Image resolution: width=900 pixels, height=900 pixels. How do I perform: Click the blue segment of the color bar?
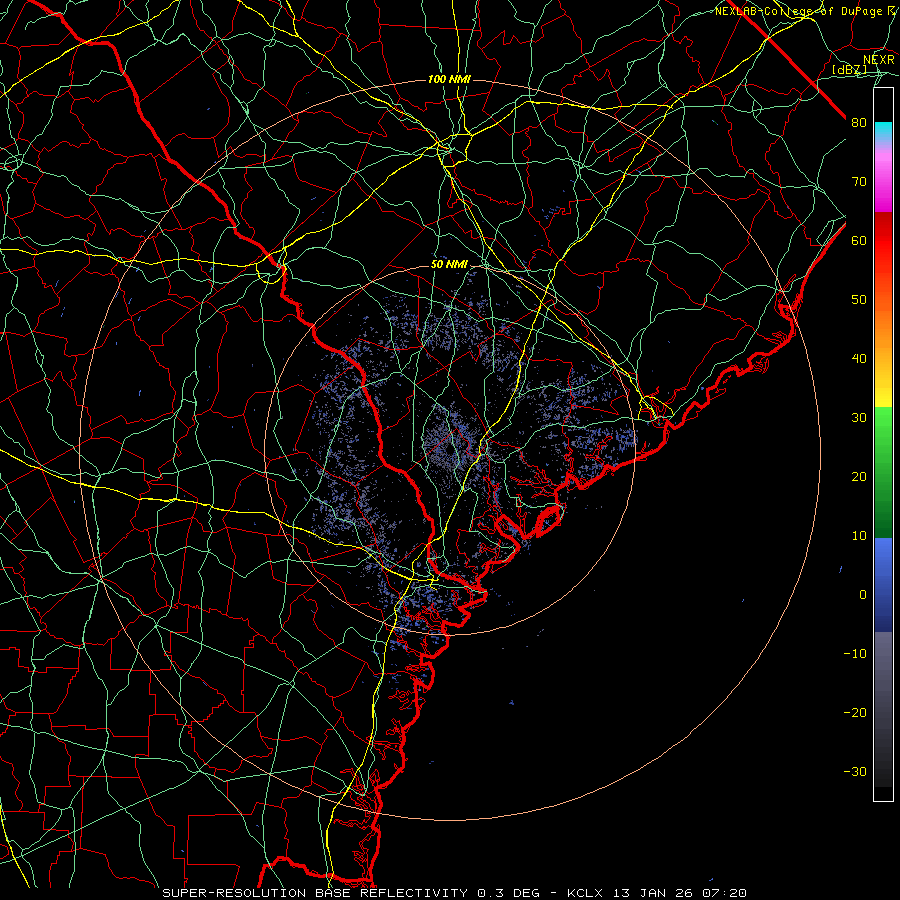click(883, 585)
